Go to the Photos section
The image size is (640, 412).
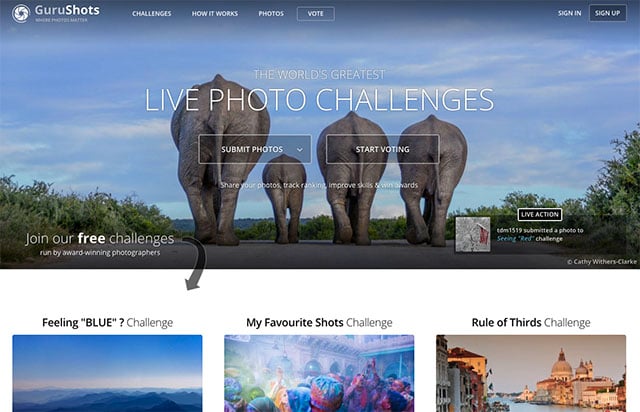pos(271,13)
